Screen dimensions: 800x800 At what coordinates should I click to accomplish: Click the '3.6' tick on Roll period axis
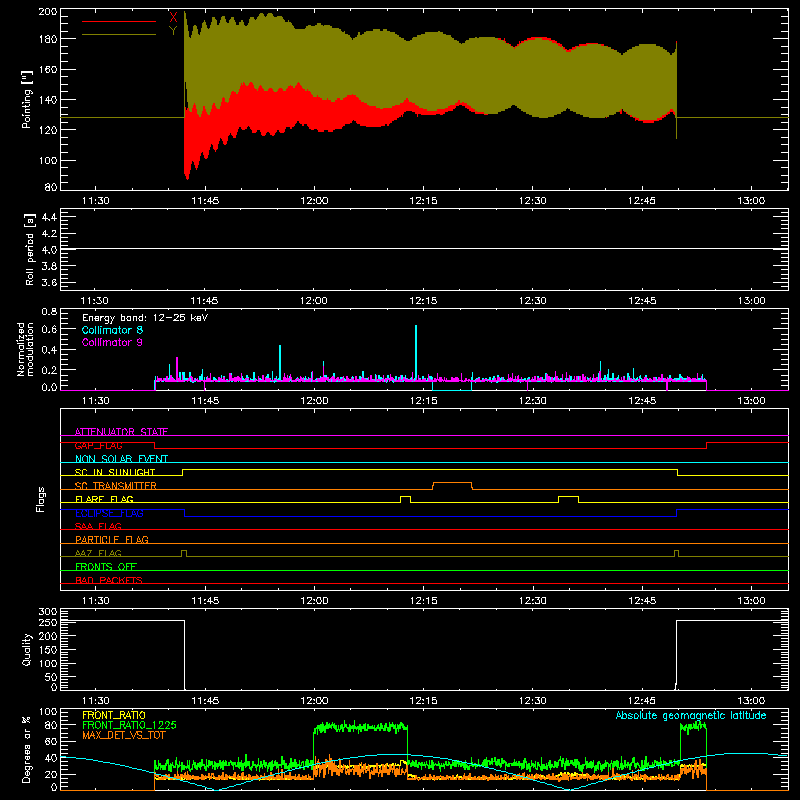point(49,283)
